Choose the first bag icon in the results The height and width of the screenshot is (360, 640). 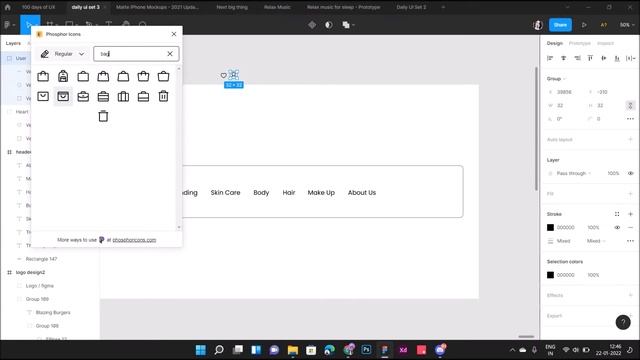43,76
